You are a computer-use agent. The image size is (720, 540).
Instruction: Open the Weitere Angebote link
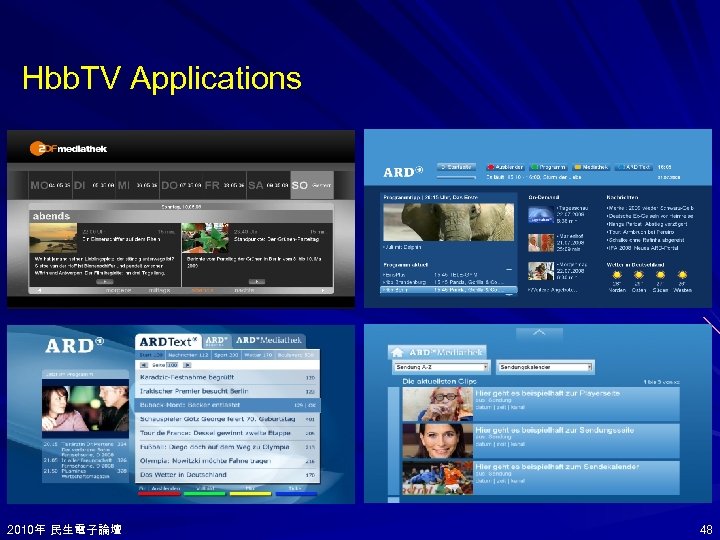[553, 290]
